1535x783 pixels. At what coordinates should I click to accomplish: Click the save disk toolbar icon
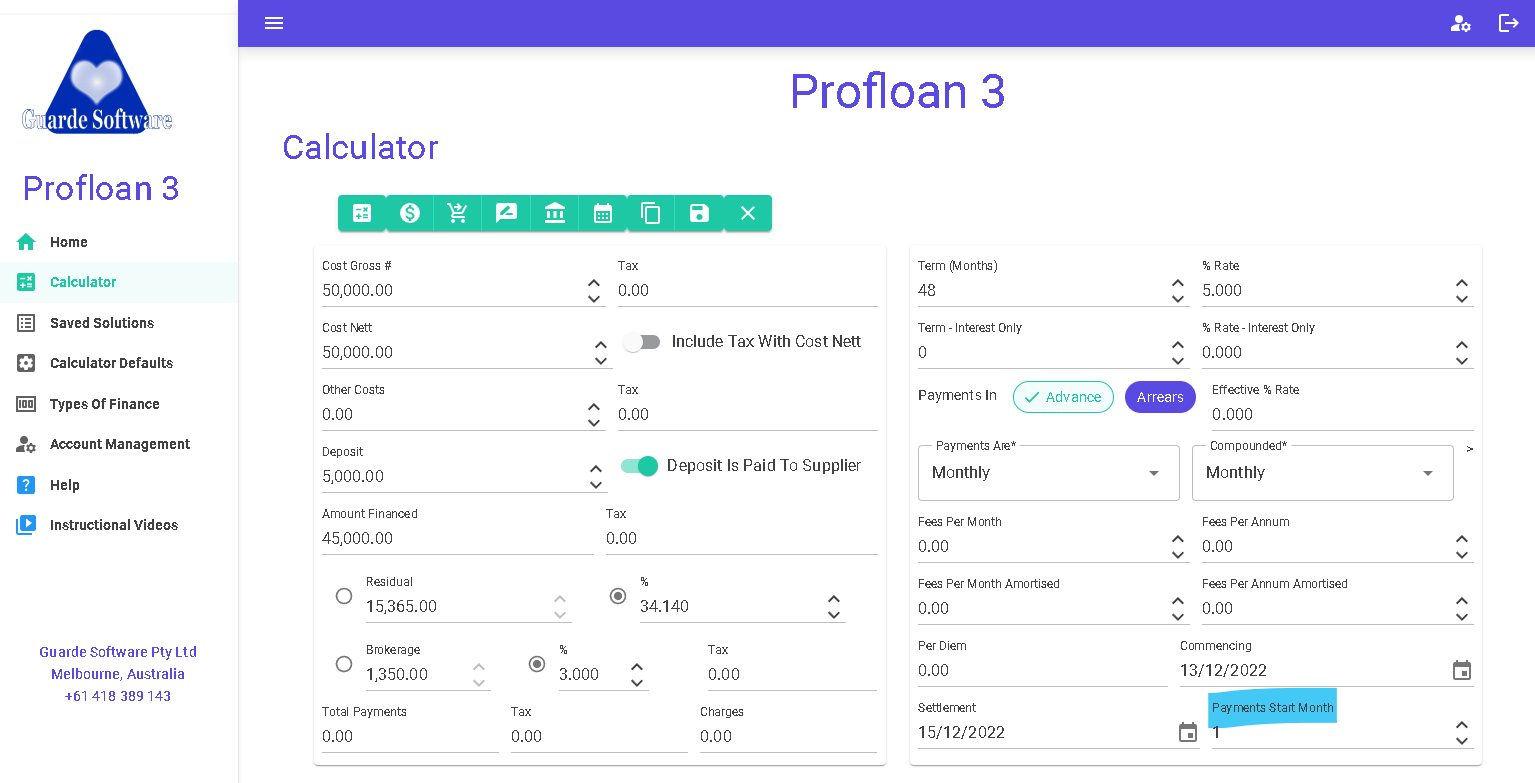coord(699,213)
